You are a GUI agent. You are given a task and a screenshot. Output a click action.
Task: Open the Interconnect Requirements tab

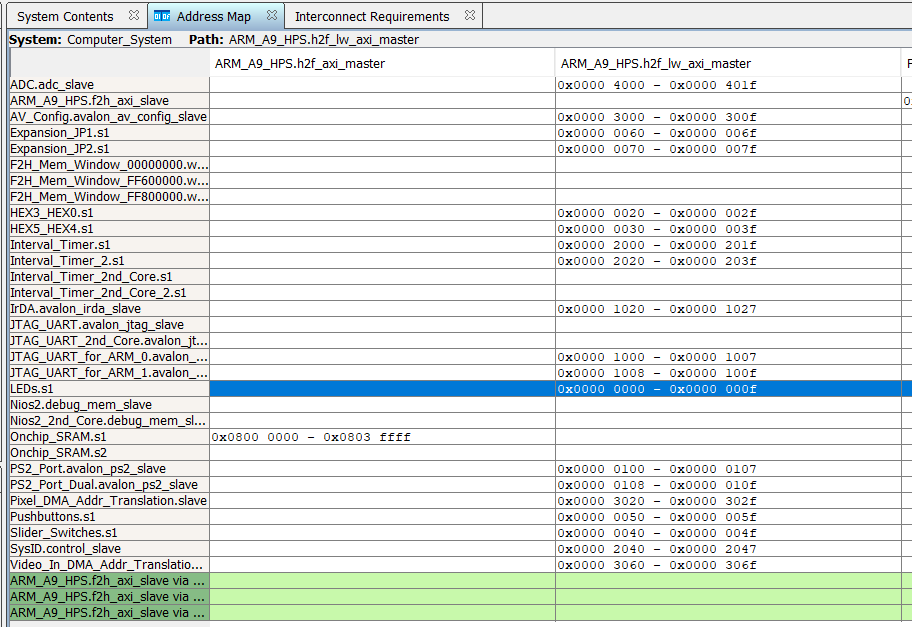pyautogui.click(x=371, y=16)
